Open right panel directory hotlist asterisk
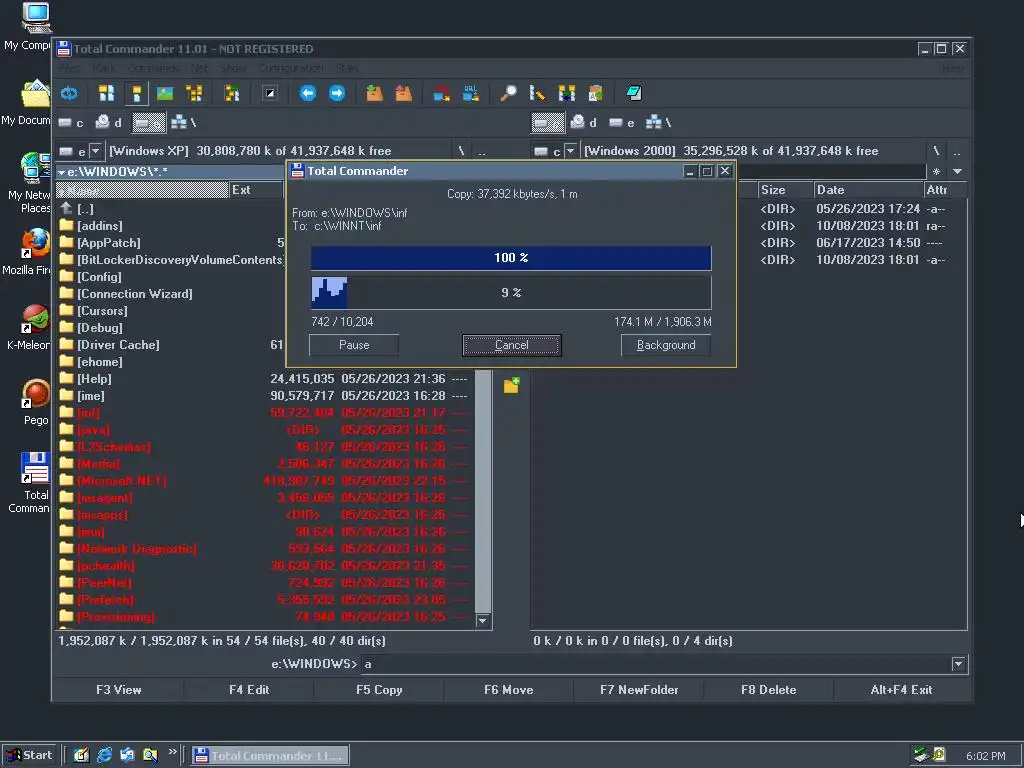Image resolution: width=1024 pixels, height=768 pixels. point(936,172)
